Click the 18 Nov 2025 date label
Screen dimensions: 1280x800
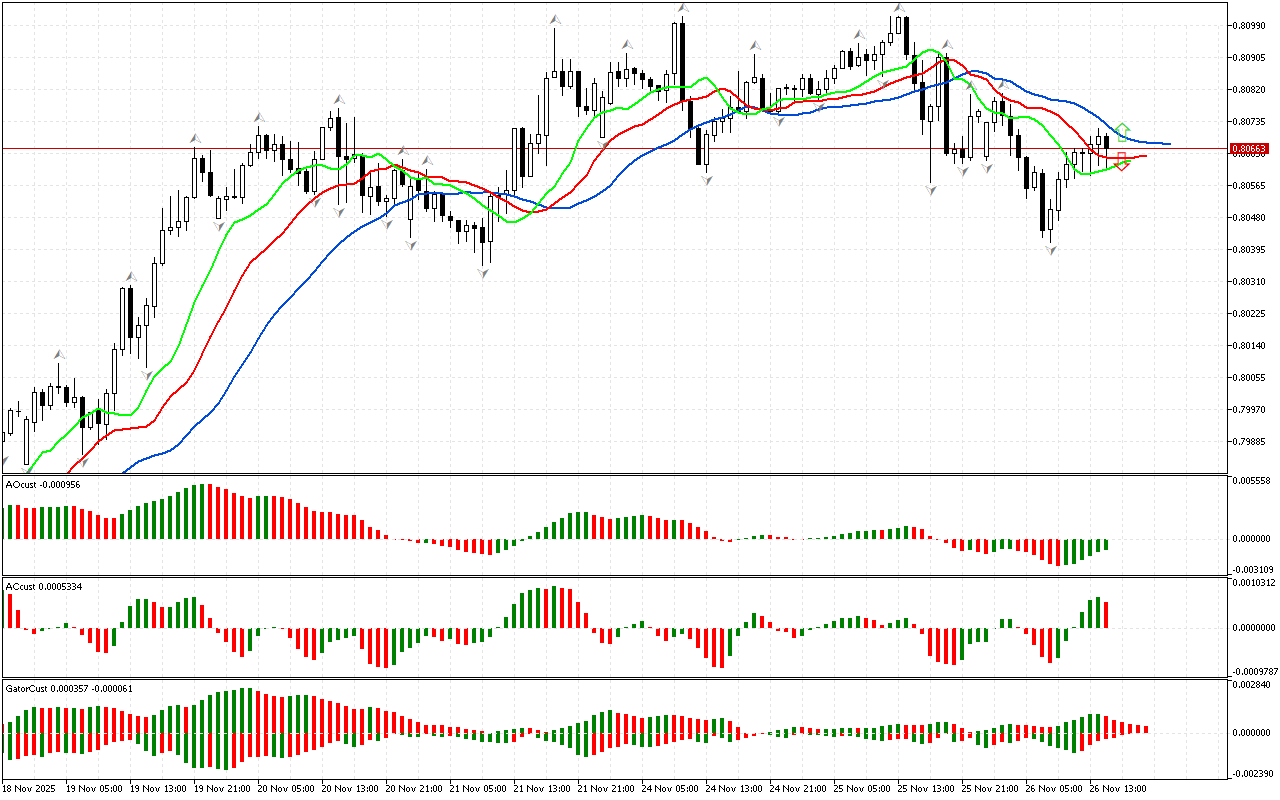29,788
